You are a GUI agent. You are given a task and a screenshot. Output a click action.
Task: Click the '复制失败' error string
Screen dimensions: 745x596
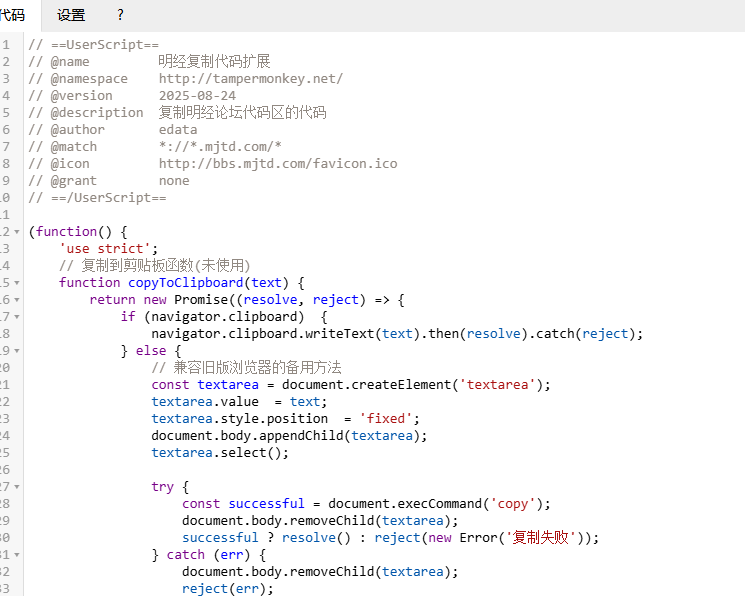(x=540, y=538)
